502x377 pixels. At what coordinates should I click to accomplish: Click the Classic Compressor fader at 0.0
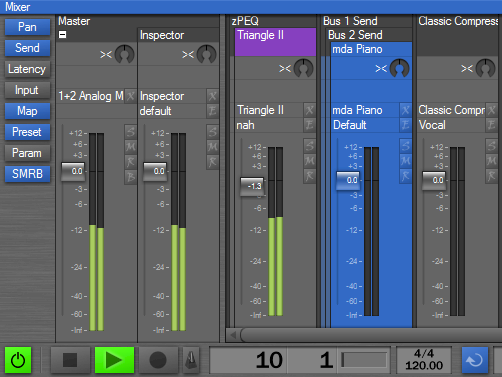(x=434, y=180)
